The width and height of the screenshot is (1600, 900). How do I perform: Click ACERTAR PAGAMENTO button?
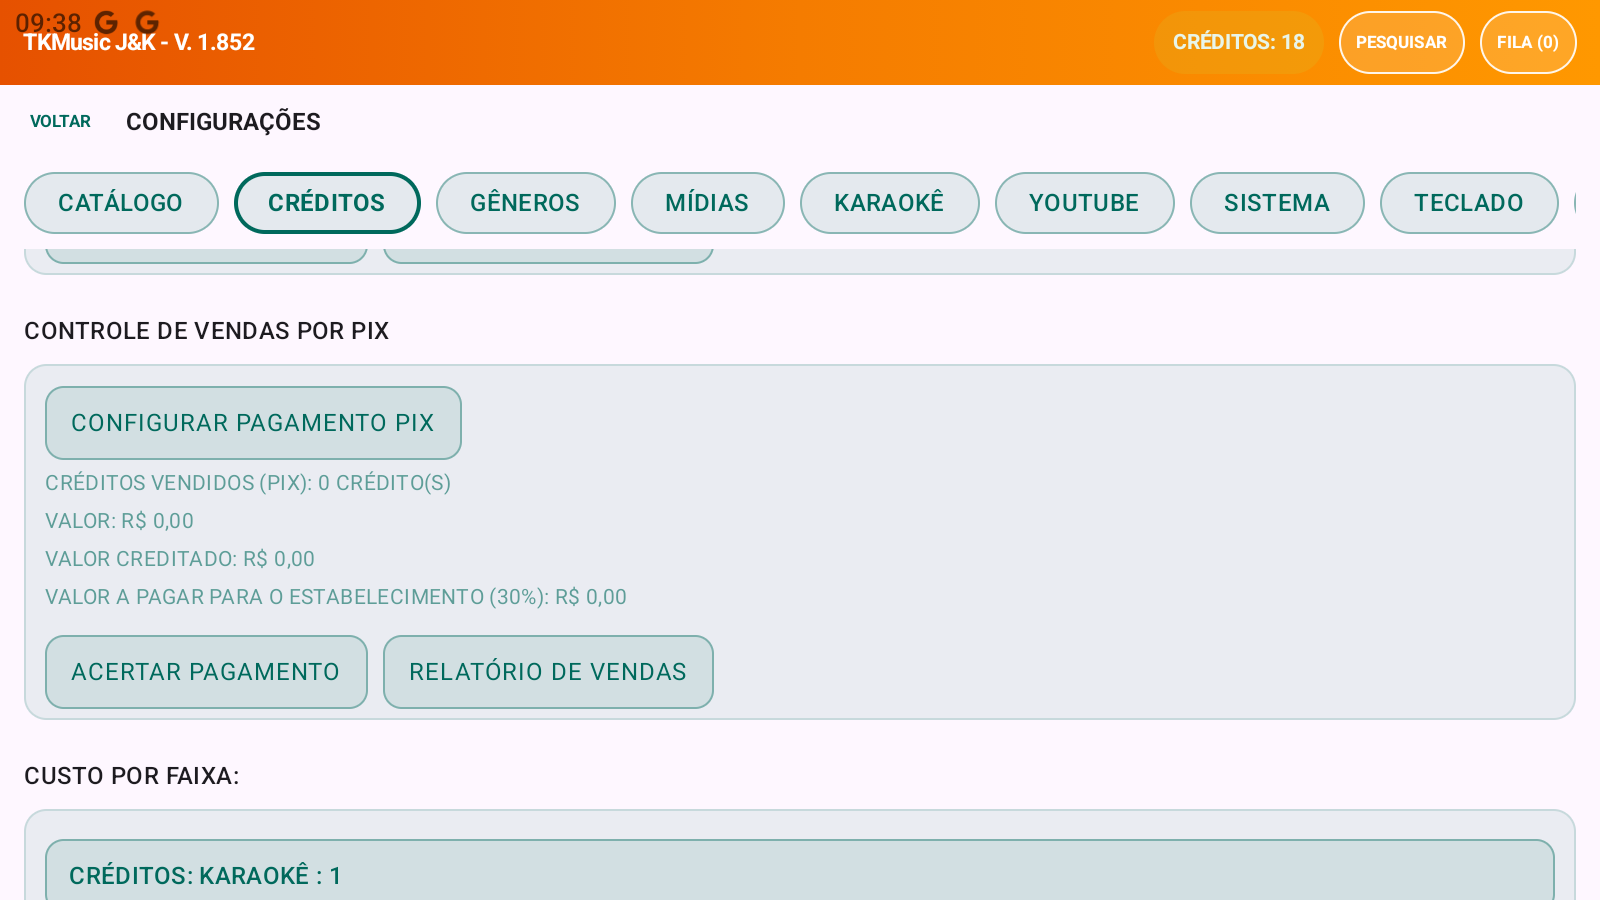pyautogui.click(x=206, y=672)
